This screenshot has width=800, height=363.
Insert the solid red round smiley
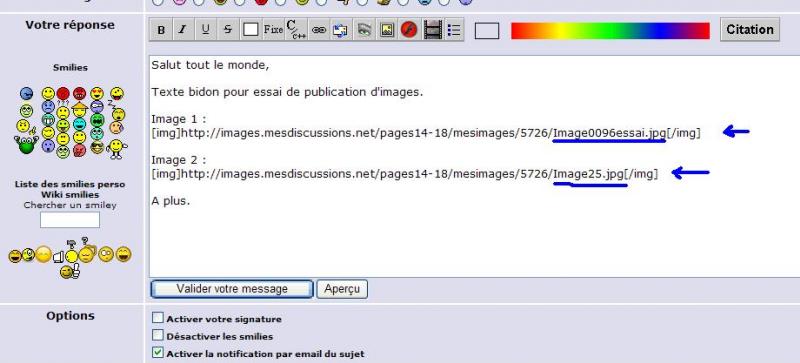tap(63, 93)
